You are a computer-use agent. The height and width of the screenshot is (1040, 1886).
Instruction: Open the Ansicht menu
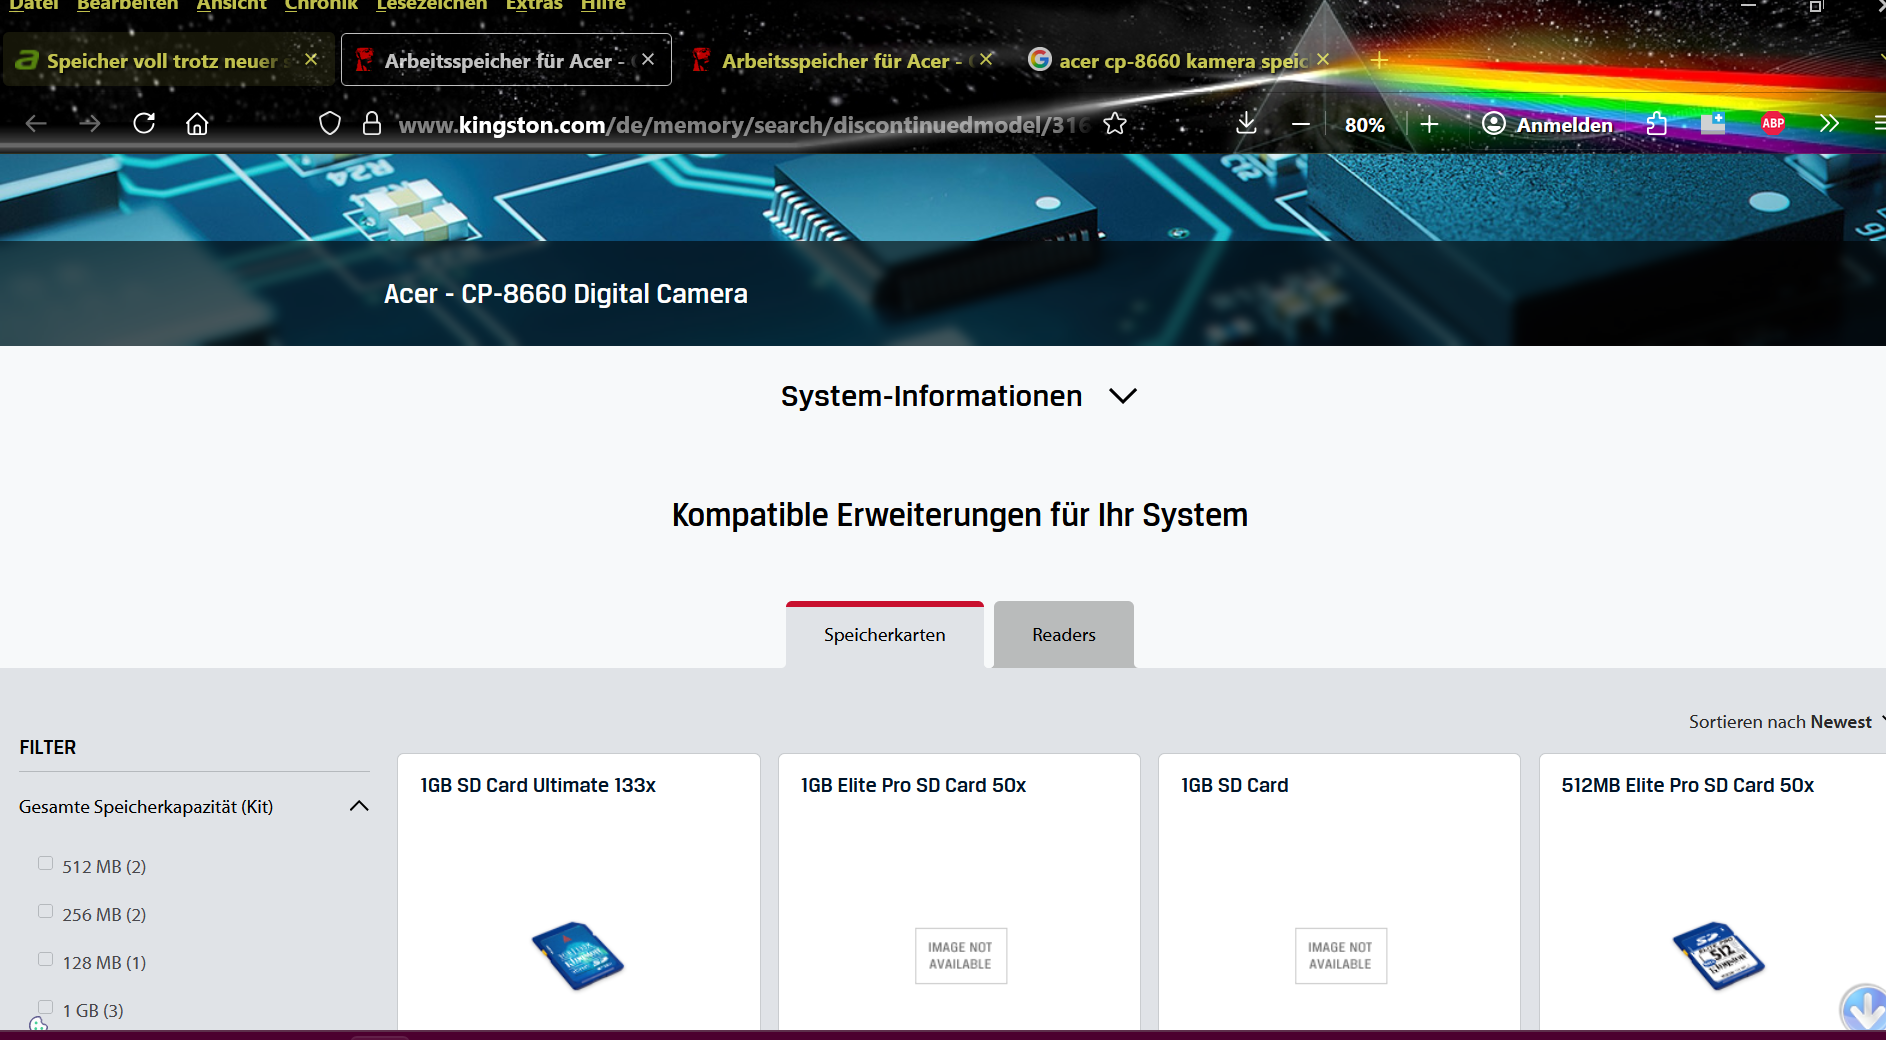pos(231,5)
